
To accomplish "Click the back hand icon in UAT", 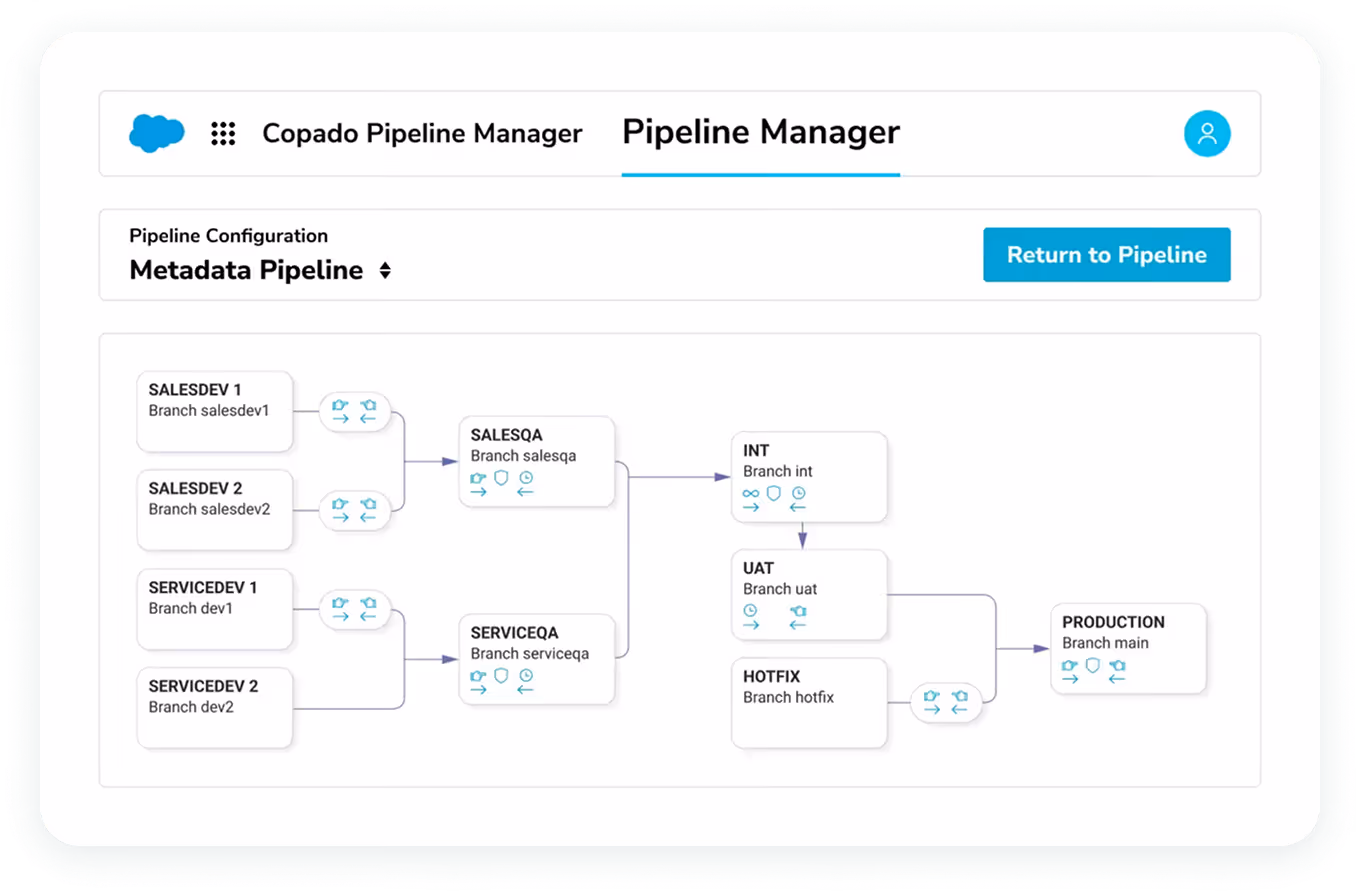I will 798,611.
